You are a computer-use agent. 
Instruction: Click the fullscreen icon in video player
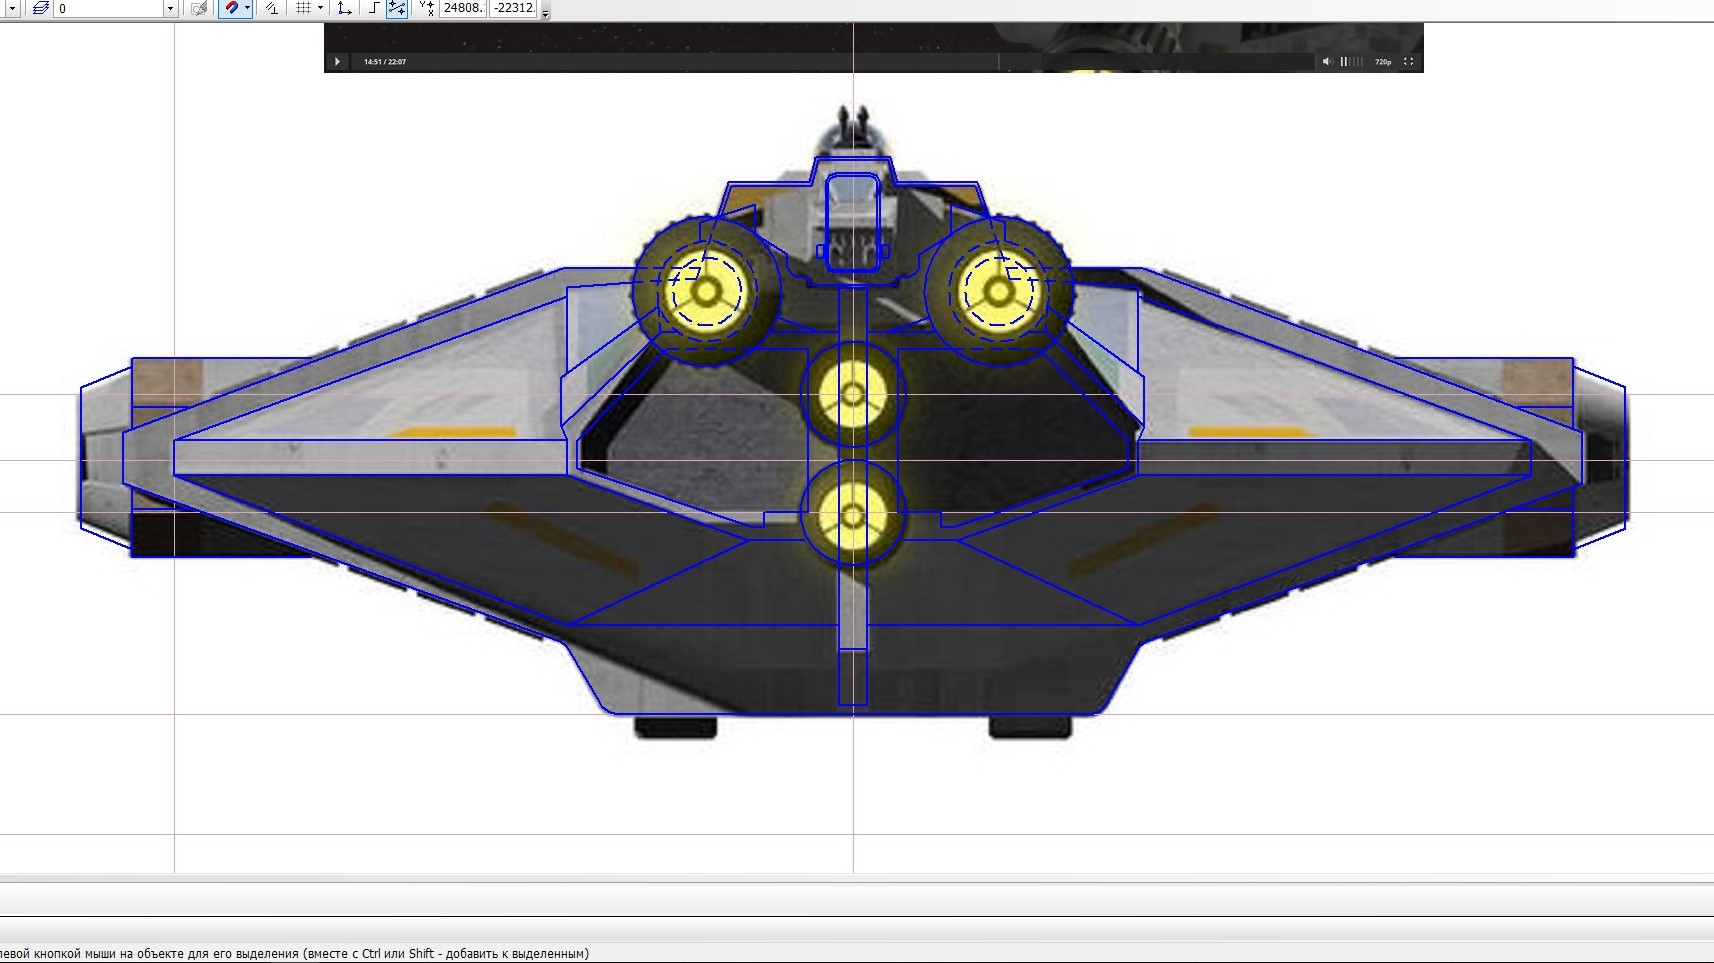(x=1408, y=62)
